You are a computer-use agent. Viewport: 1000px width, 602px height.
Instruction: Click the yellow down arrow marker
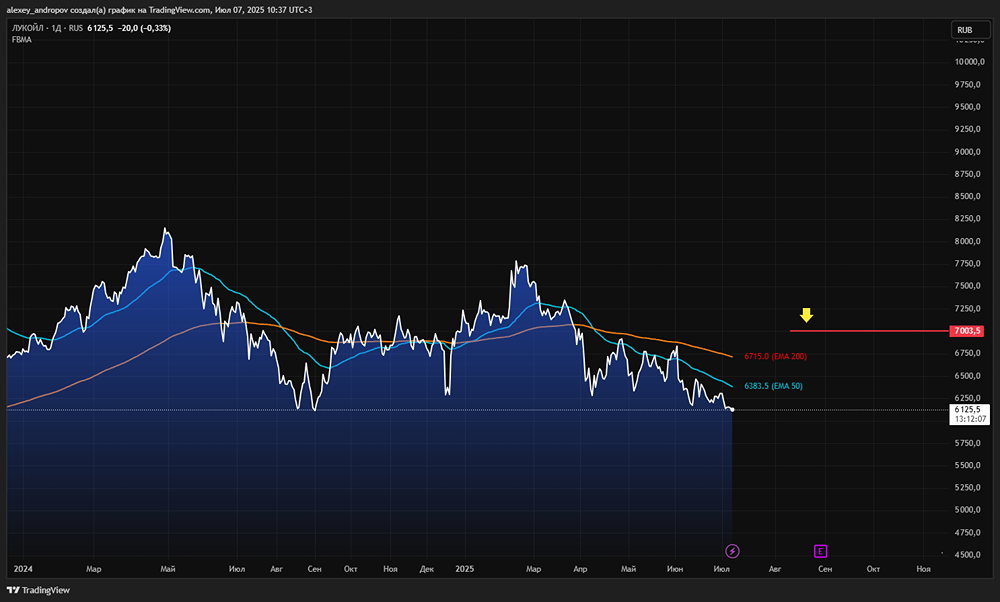[x=806, y=315]
